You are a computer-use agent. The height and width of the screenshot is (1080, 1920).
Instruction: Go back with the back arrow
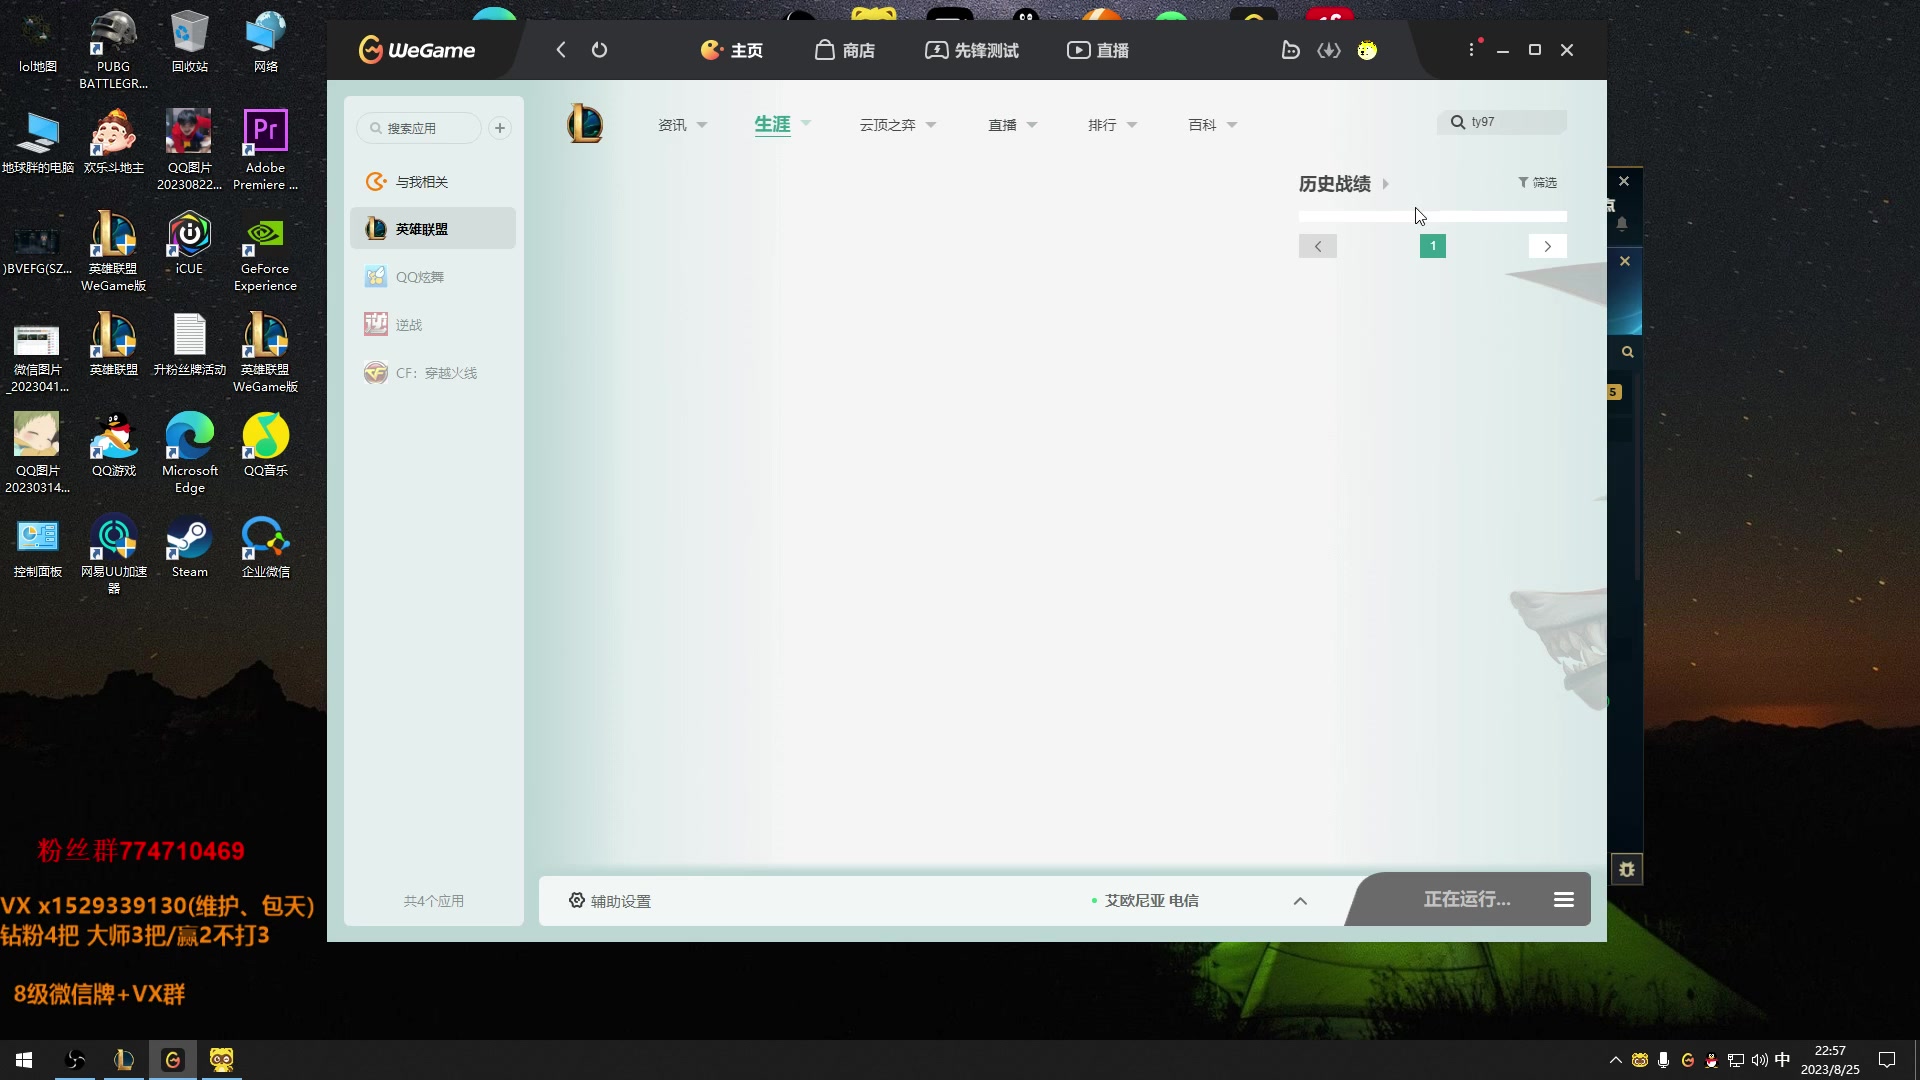tap(561, 50)
